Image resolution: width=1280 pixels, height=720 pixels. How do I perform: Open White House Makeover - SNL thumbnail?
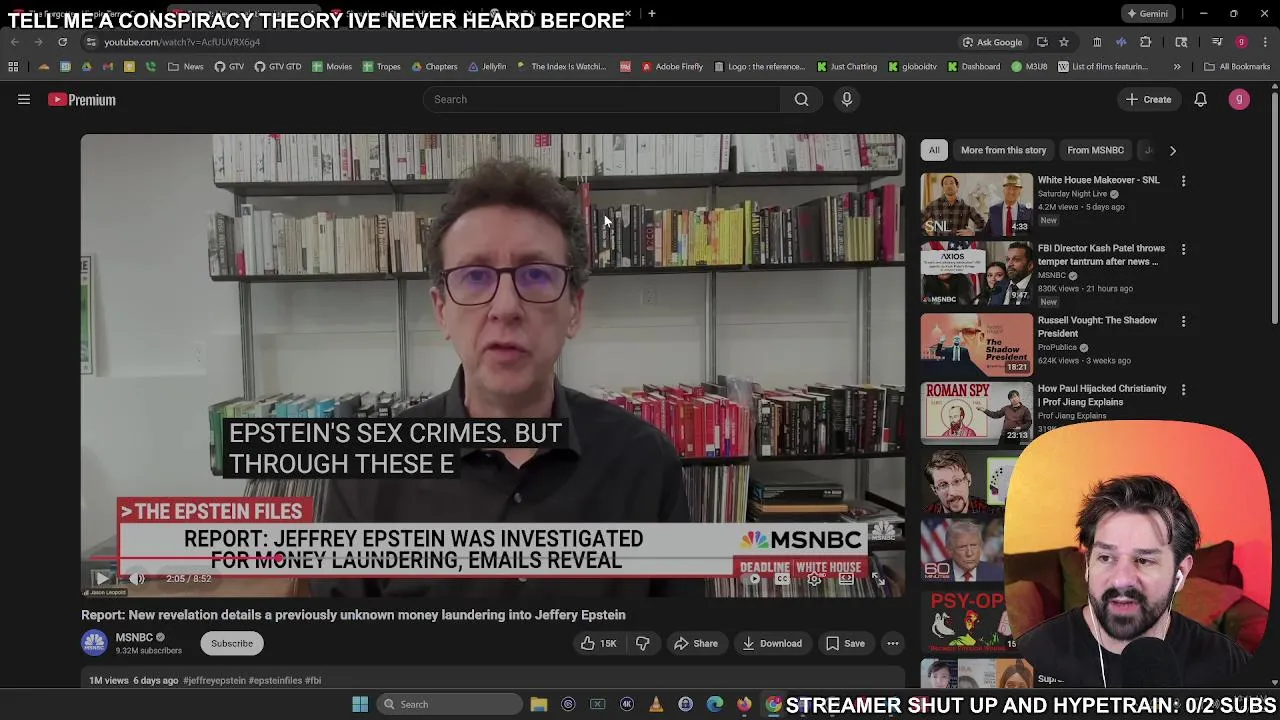(x=976, y=204)
